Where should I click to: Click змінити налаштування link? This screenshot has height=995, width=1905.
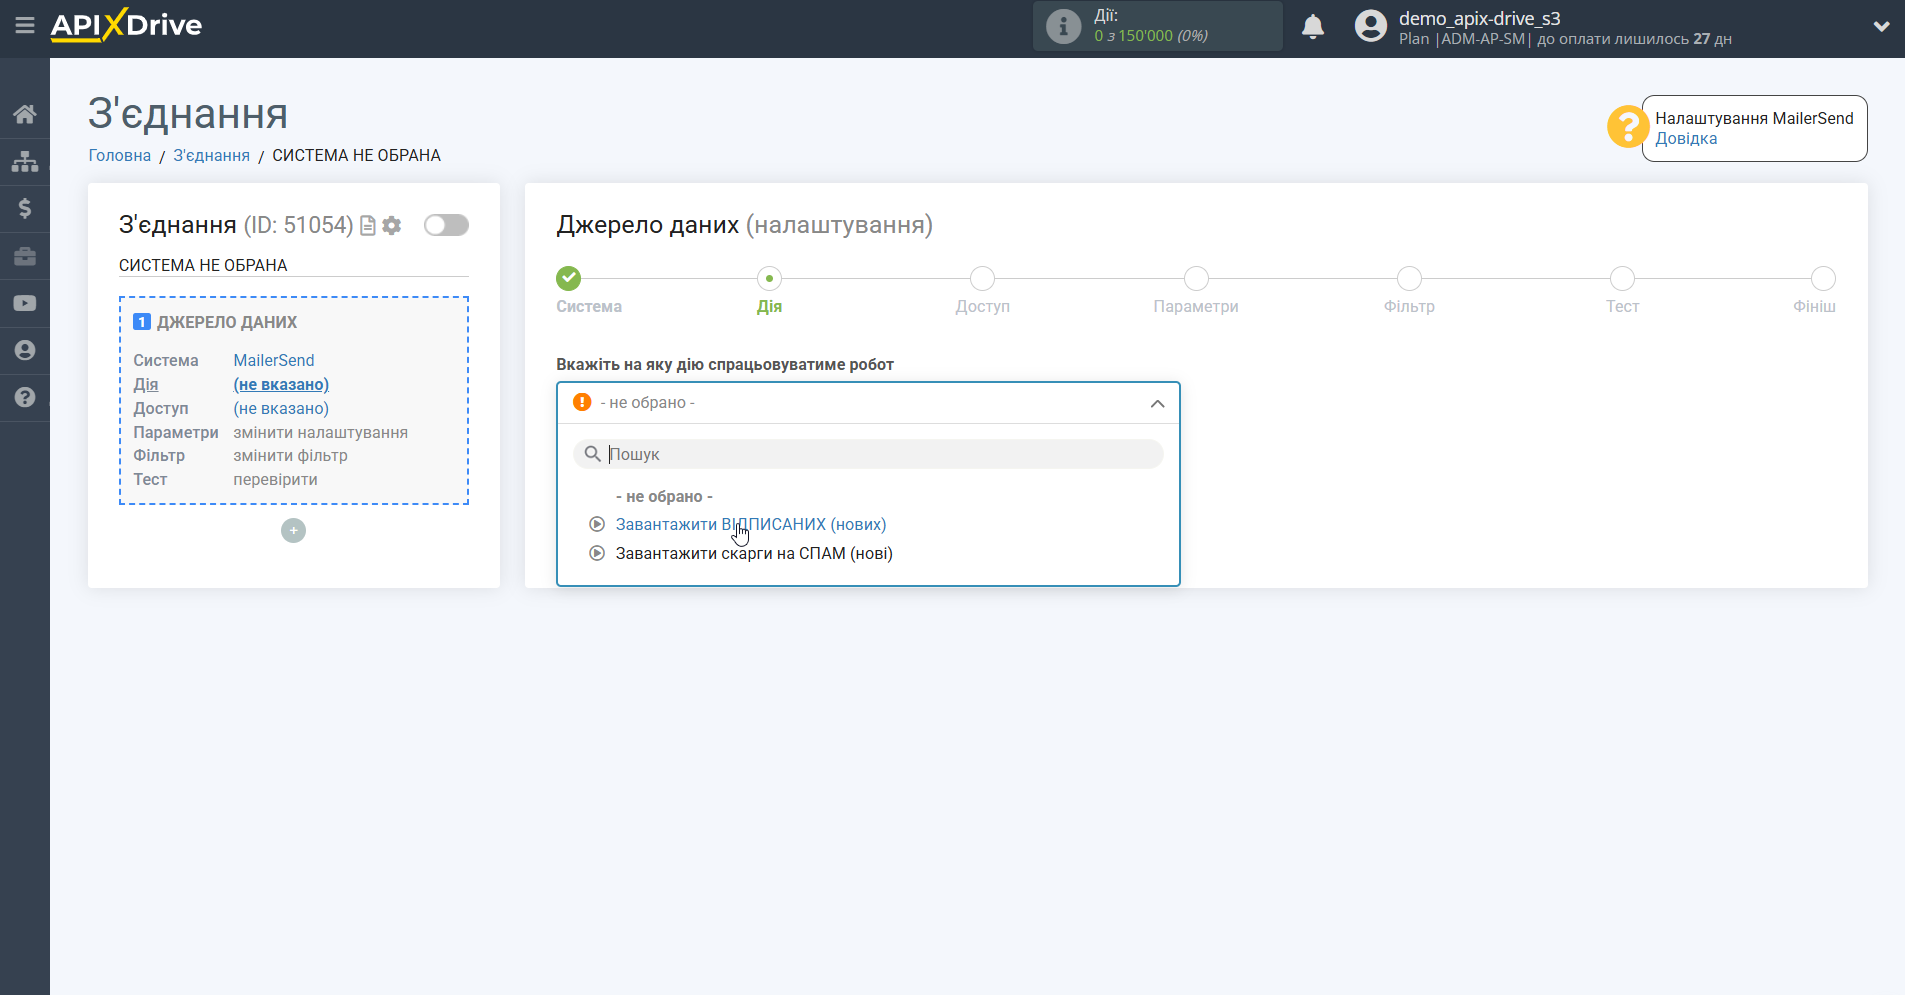[x=321, y=432]
